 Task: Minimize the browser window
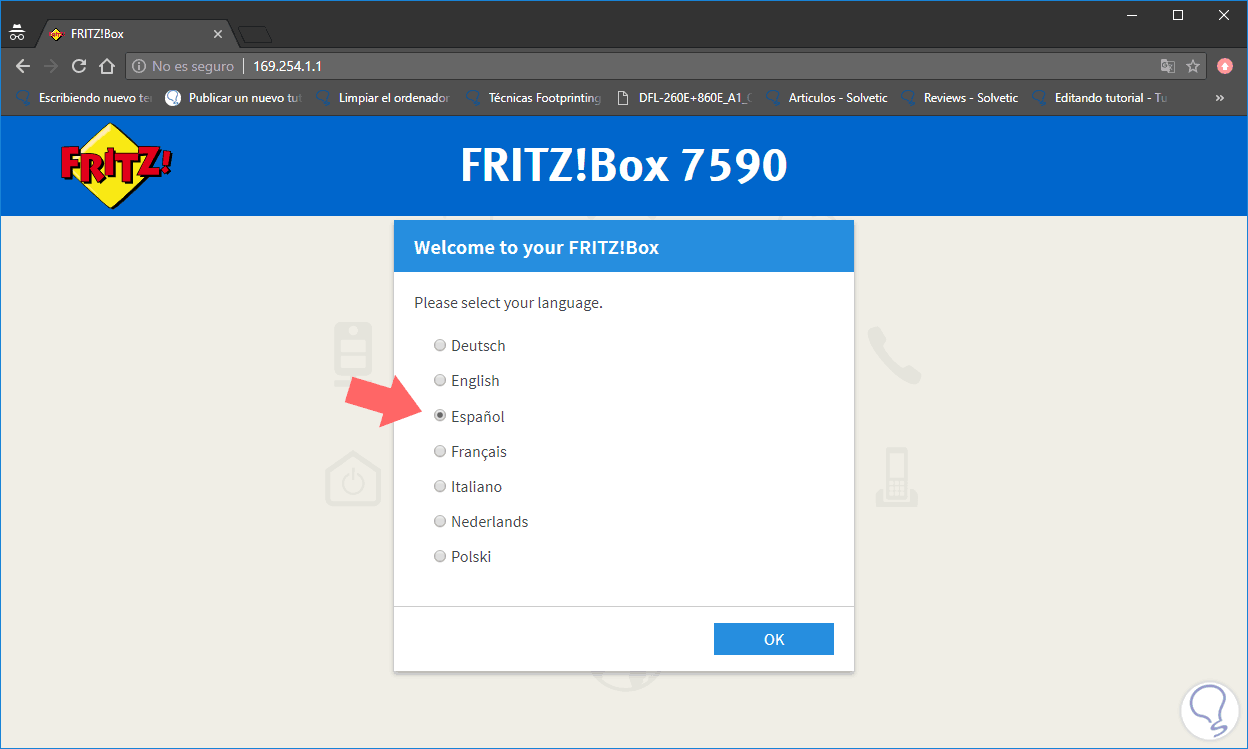[x=1132, y=14]
